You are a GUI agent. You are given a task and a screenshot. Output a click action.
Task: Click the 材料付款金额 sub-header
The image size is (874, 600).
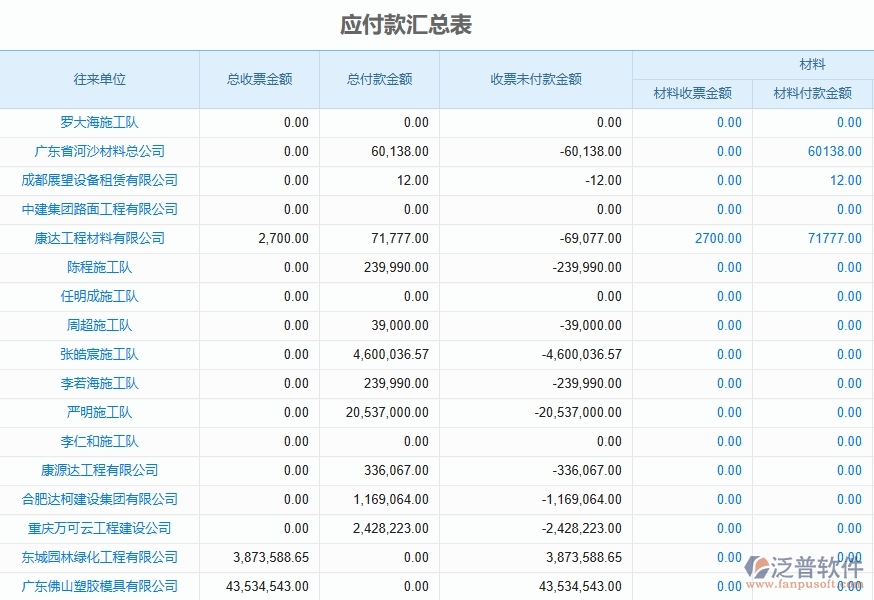[813, 93]
